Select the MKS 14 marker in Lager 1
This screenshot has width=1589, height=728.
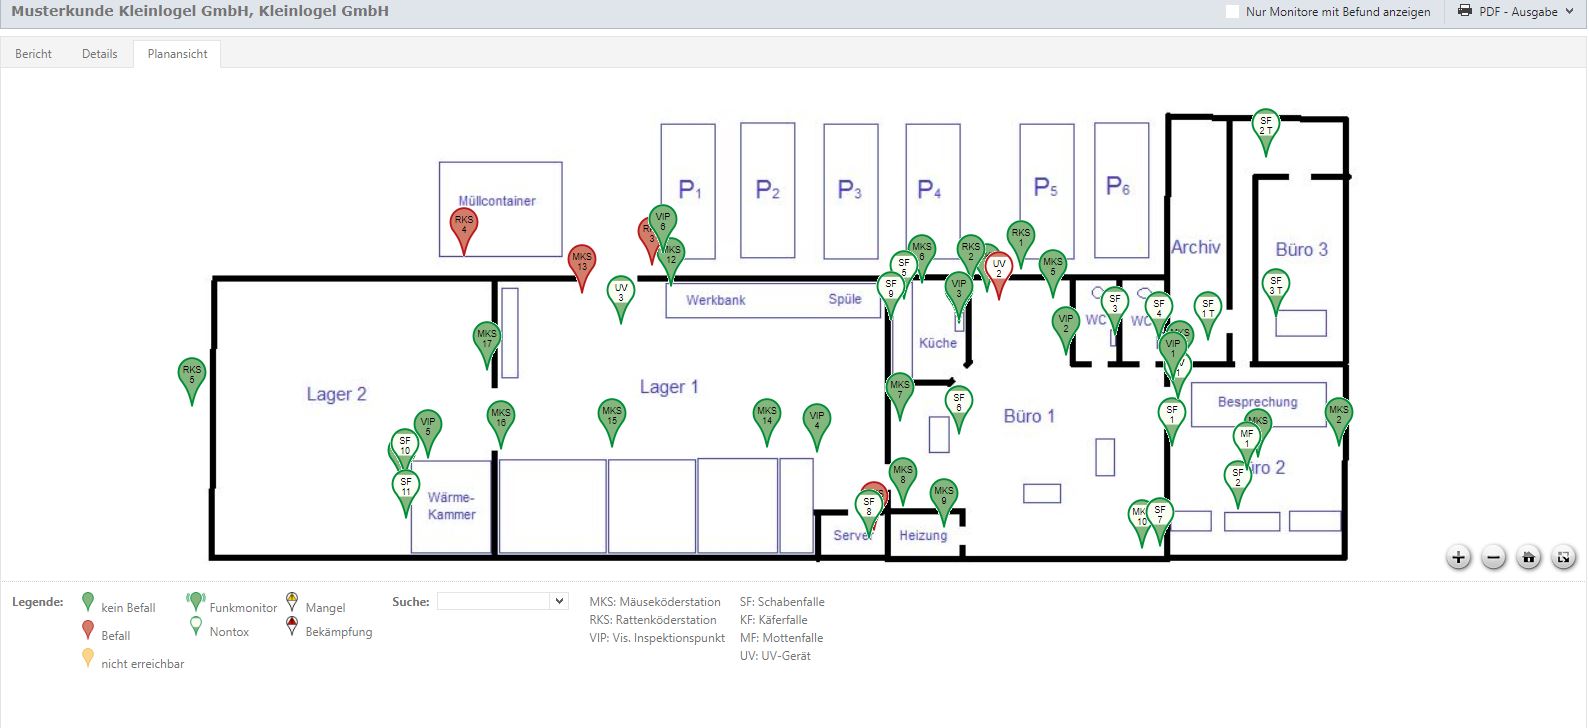pyautogui.click(x=767, y=416)
